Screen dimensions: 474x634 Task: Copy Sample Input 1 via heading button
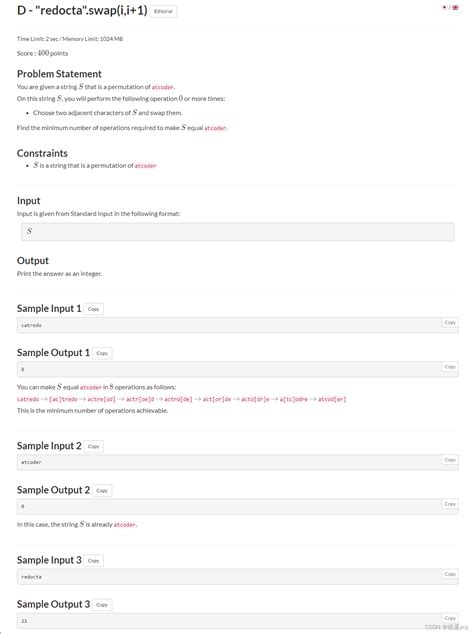click(93, 309)
